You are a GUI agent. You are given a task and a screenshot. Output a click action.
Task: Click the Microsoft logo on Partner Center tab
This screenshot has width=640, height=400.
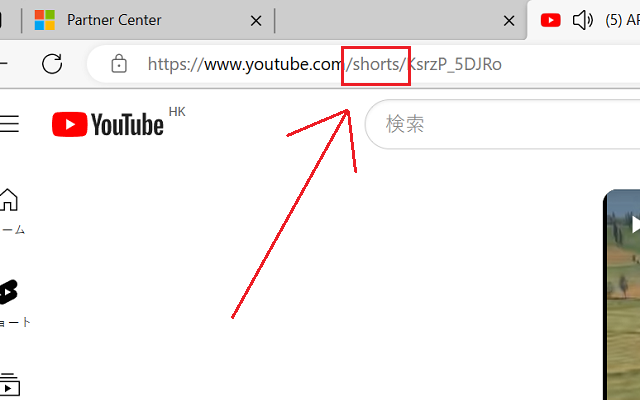pos(44,20)
